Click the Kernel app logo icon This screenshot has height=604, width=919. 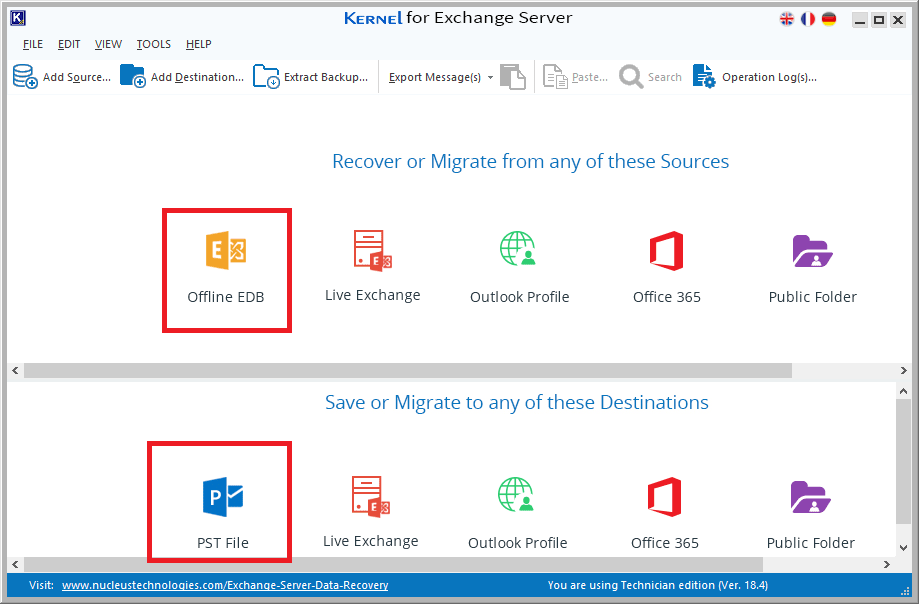click(18, 18)
